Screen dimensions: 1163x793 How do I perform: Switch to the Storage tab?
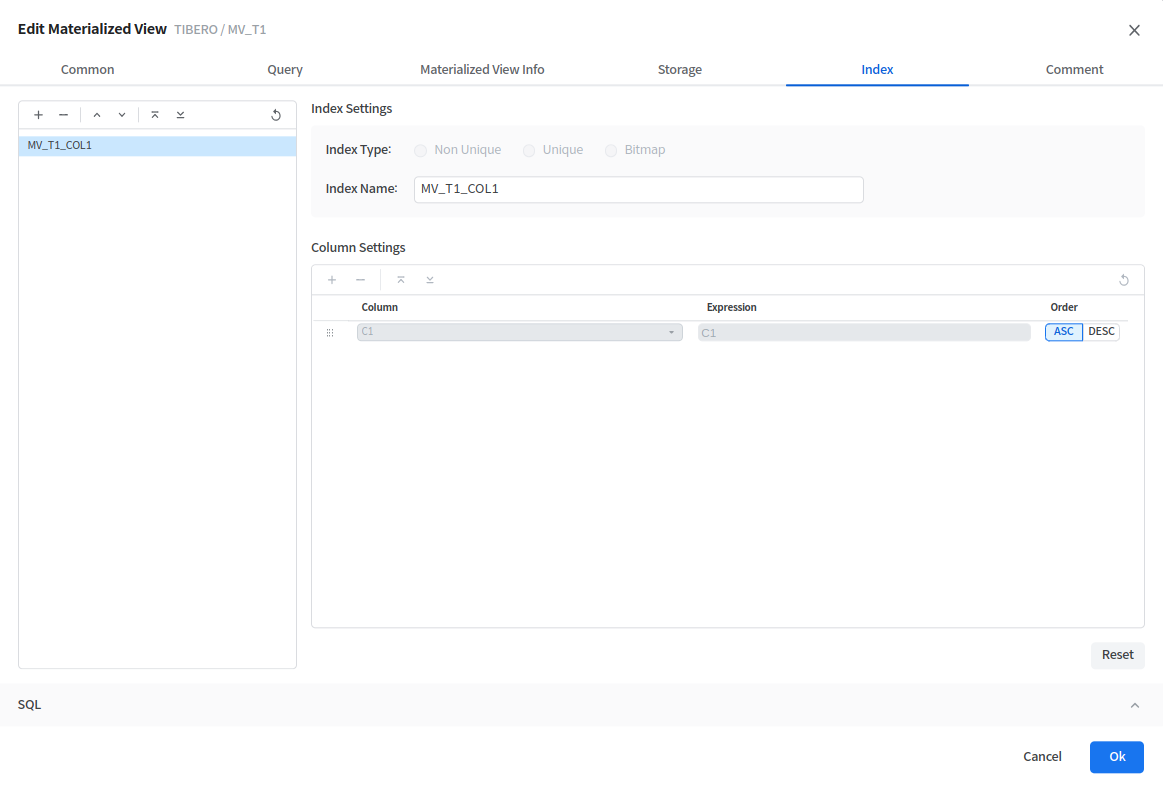pyautogui.click(x=679, y=70)
